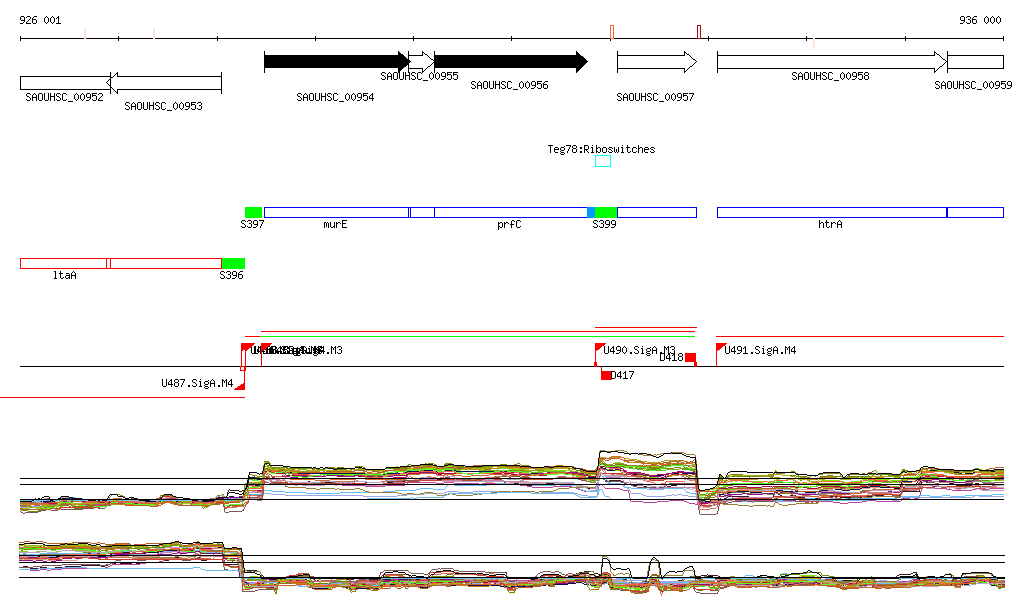Click the cyan Teg78 riboswitch box
1024x611 pixels.
point(603,161)
